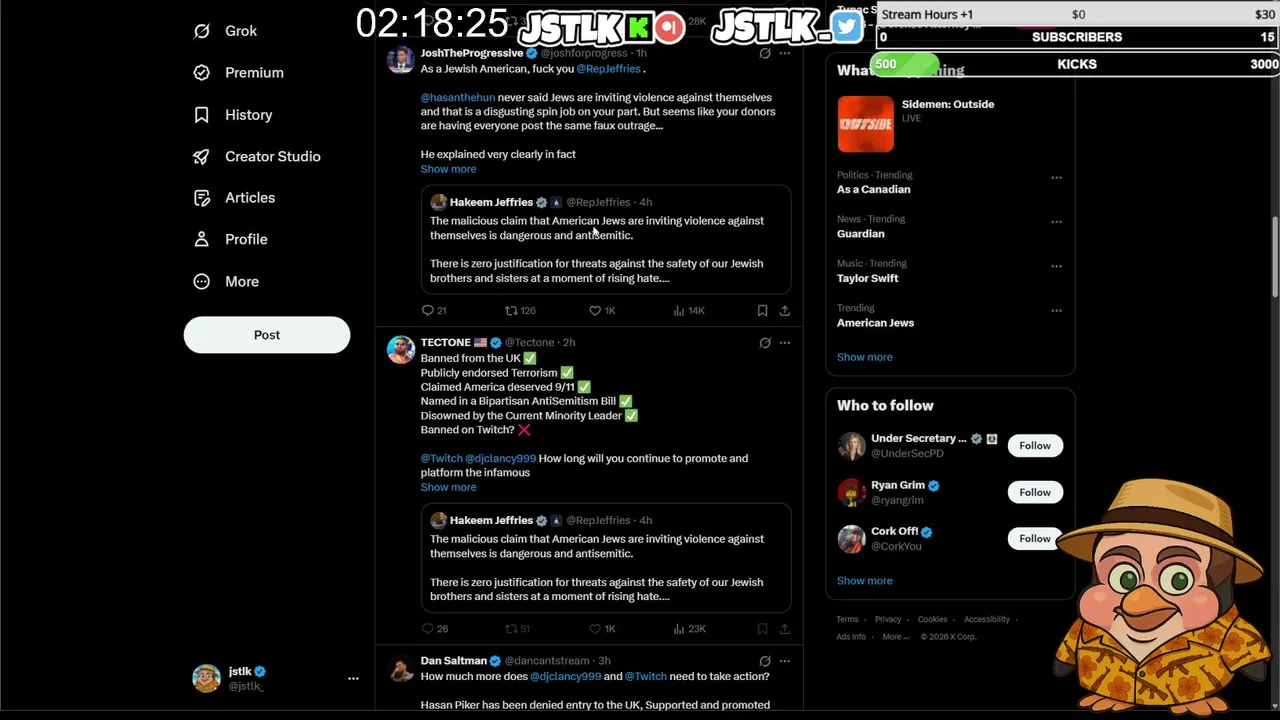Image resolution: width=1280 pixels, height=720 pixels.
Task: Open more options for Guardian trend
Action: [x=1056, y=222]
